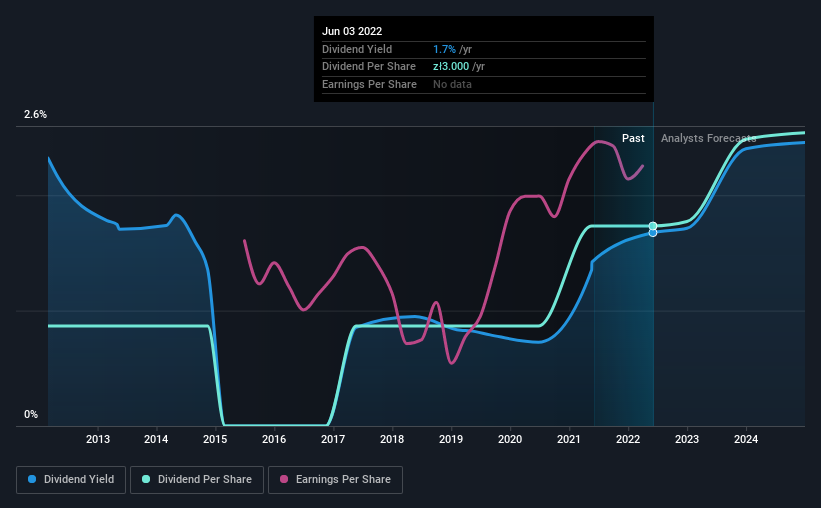Click the Dividend Per Share row label in tooltip
Image resolution: width=821 pixels, height=508 pixels.
369,67
